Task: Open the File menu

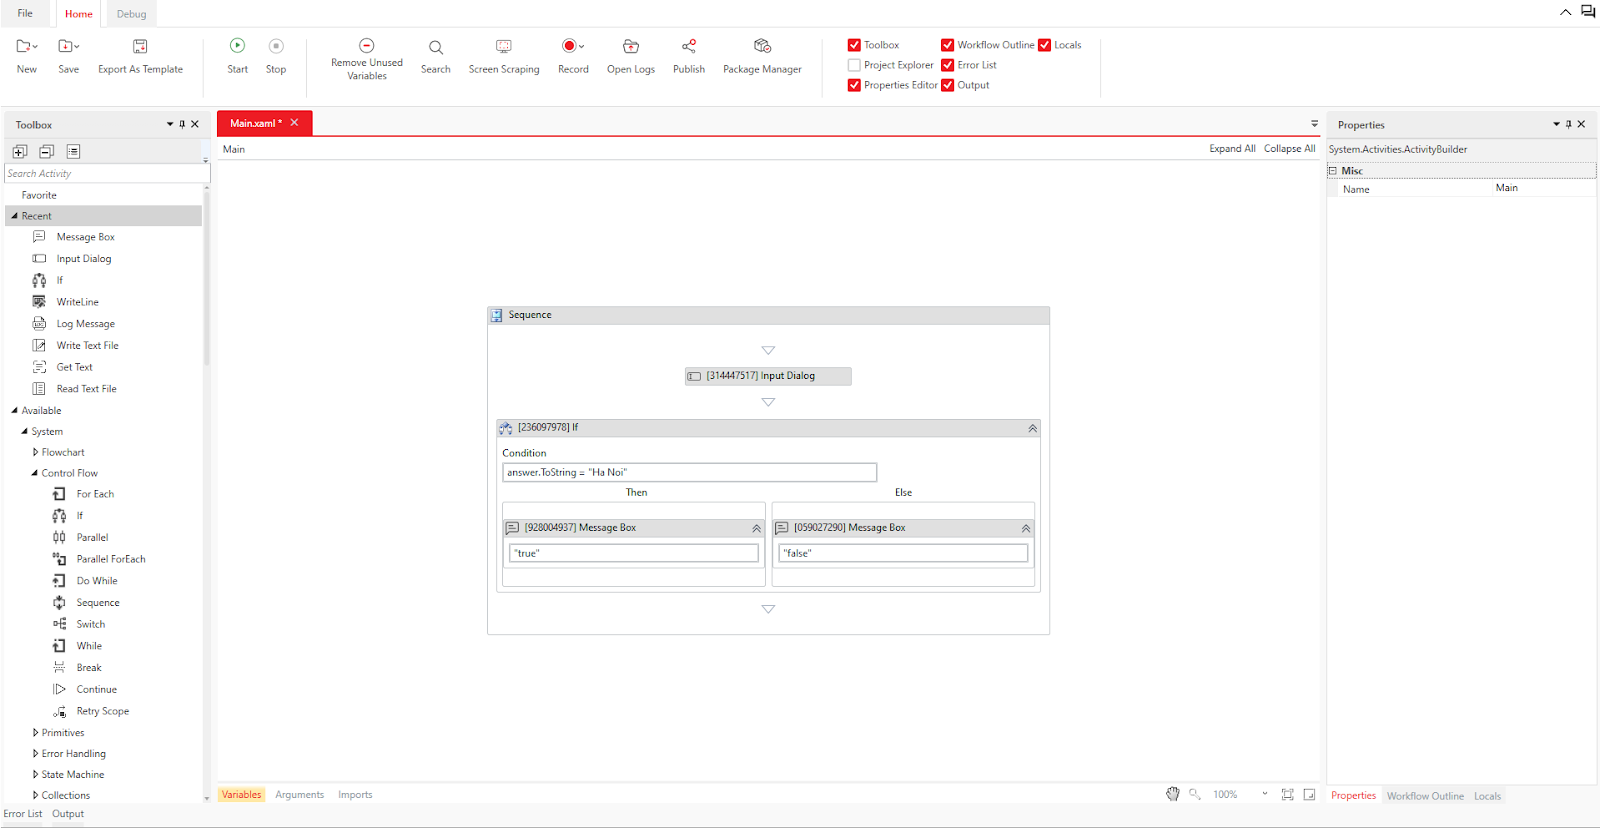Action: coord(25,13)
